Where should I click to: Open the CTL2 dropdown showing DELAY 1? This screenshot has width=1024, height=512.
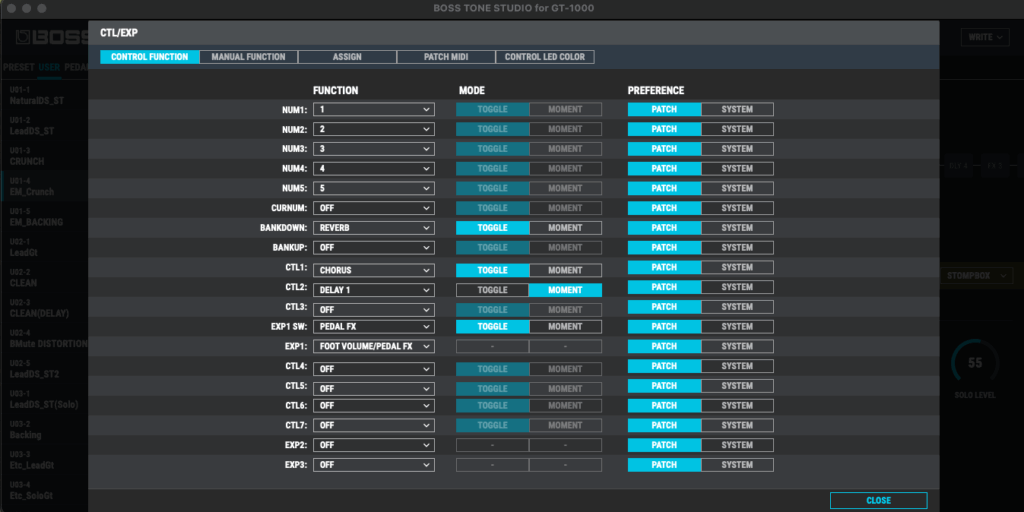click(374, 289)
